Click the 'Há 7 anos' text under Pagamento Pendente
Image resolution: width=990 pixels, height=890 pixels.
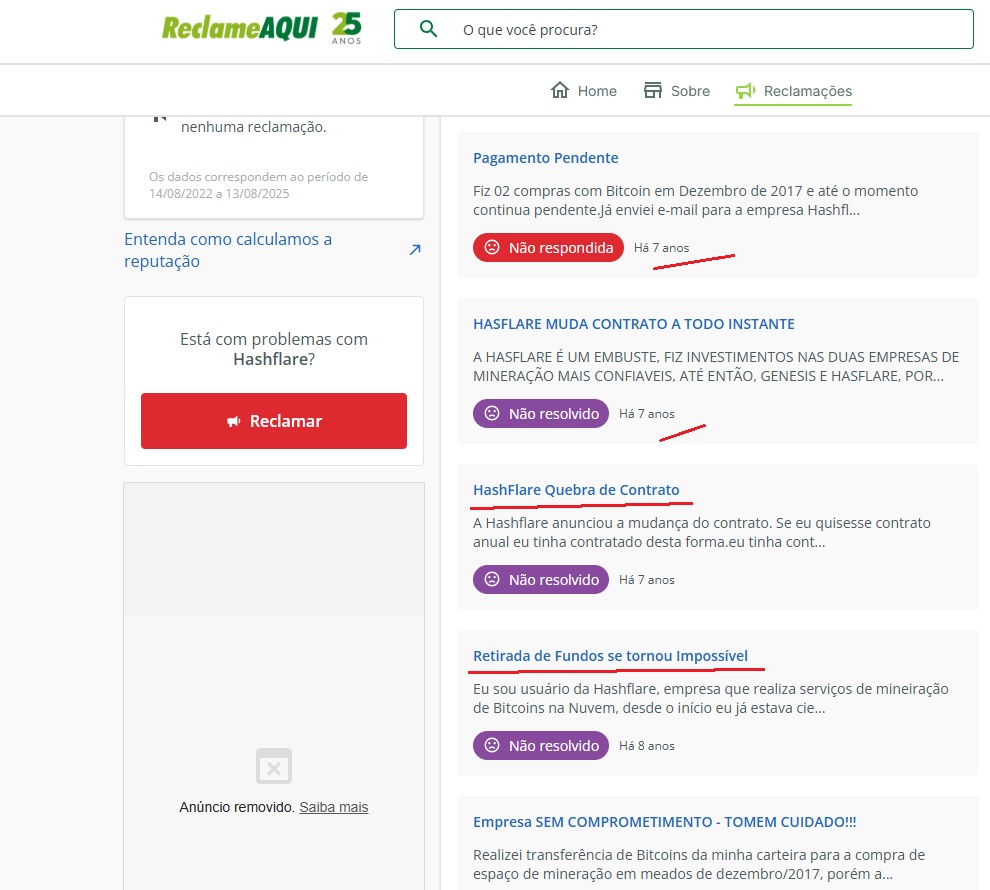click(662, 248)
